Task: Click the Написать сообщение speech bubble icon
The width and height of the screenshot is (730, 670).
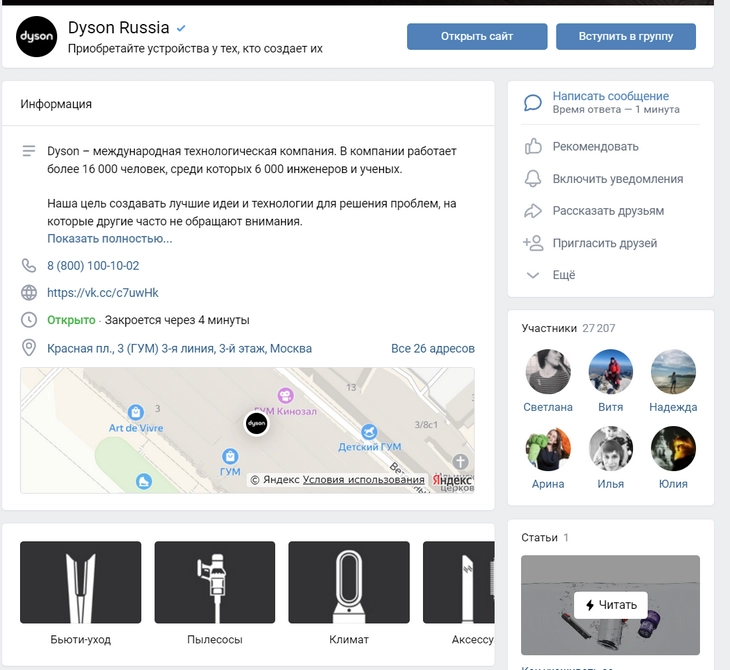Action: coord(533,102)
